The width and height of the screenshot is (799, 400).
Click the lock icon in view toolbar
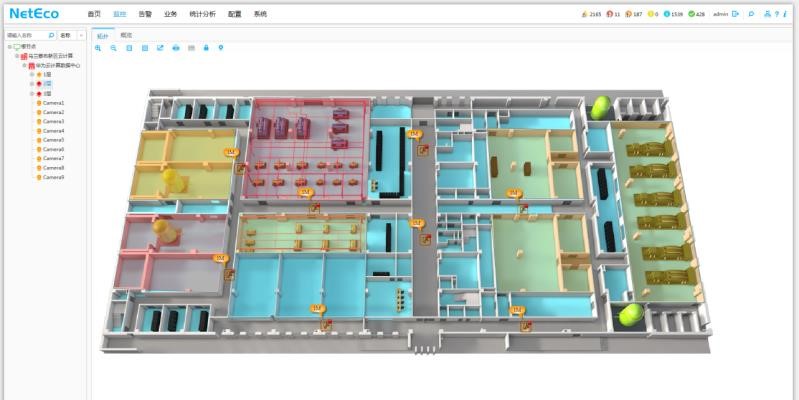(x=206, y=48)
